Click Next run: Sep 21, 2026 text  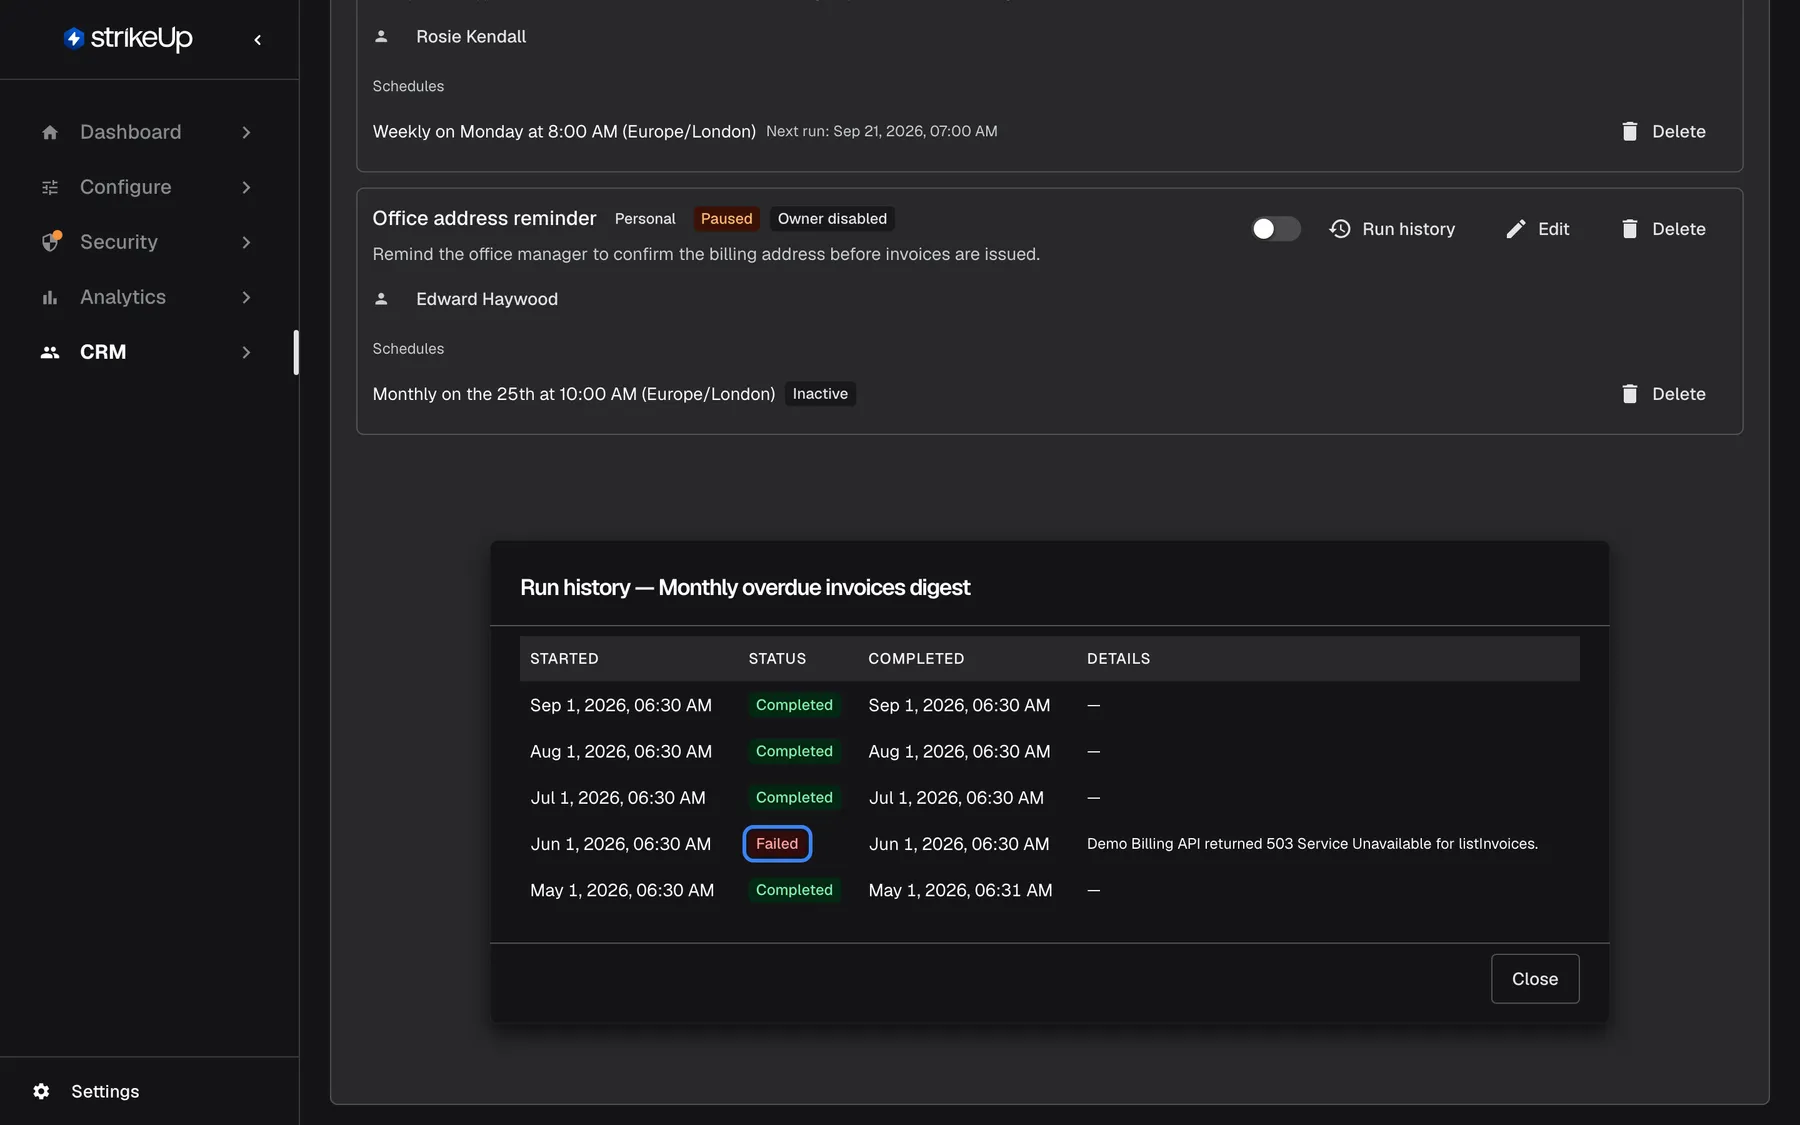[x=881, y=131]
